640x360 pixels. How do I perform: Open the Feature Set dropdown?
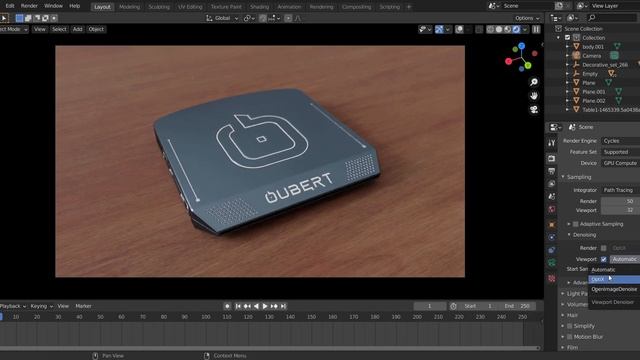[x=620, y=152]
